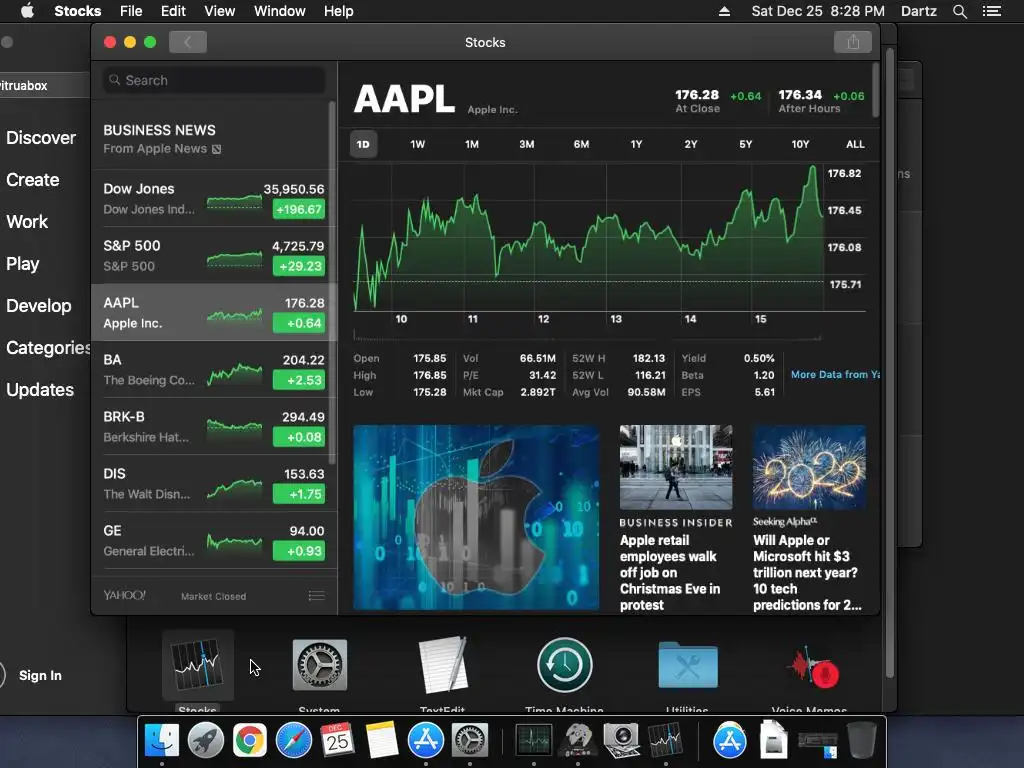Open Business News from Apple News

point(214,138)
